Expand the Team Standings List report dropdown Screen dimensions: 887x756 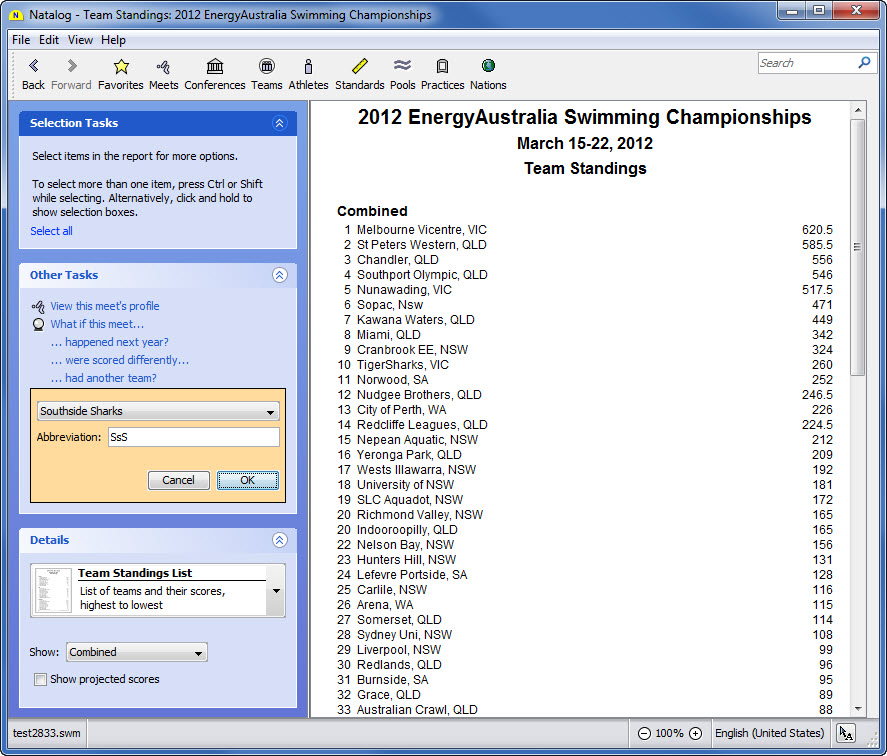tap(276, 590)
